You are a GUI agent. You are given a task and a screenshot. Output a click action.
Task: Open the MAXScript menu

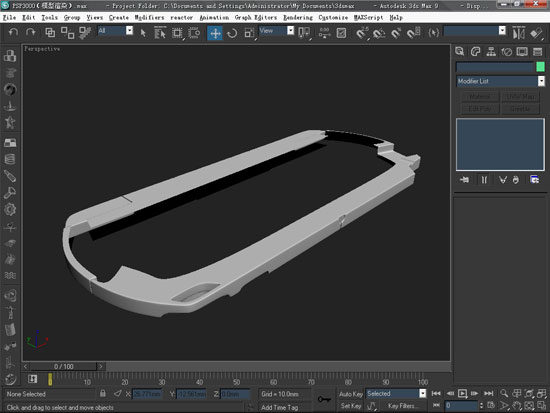[369, 17]
